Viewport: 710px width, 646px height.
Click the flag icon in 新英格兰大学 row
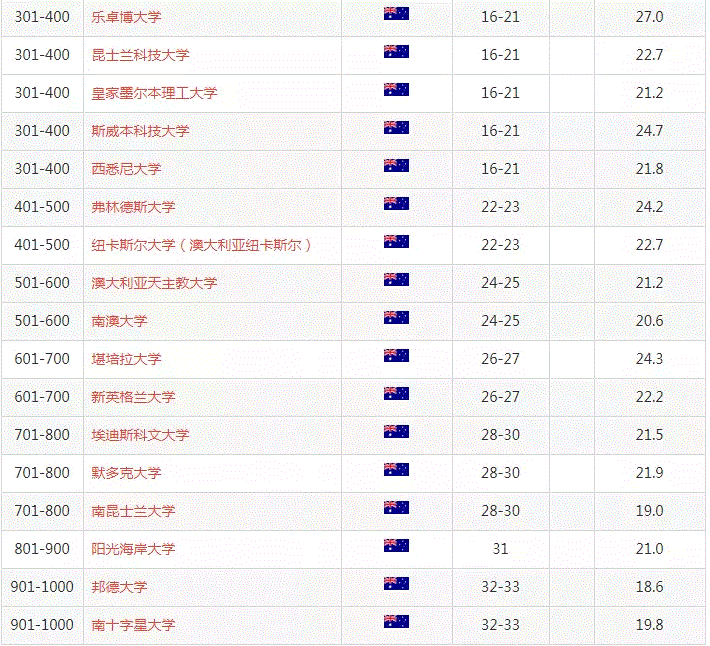396,394
